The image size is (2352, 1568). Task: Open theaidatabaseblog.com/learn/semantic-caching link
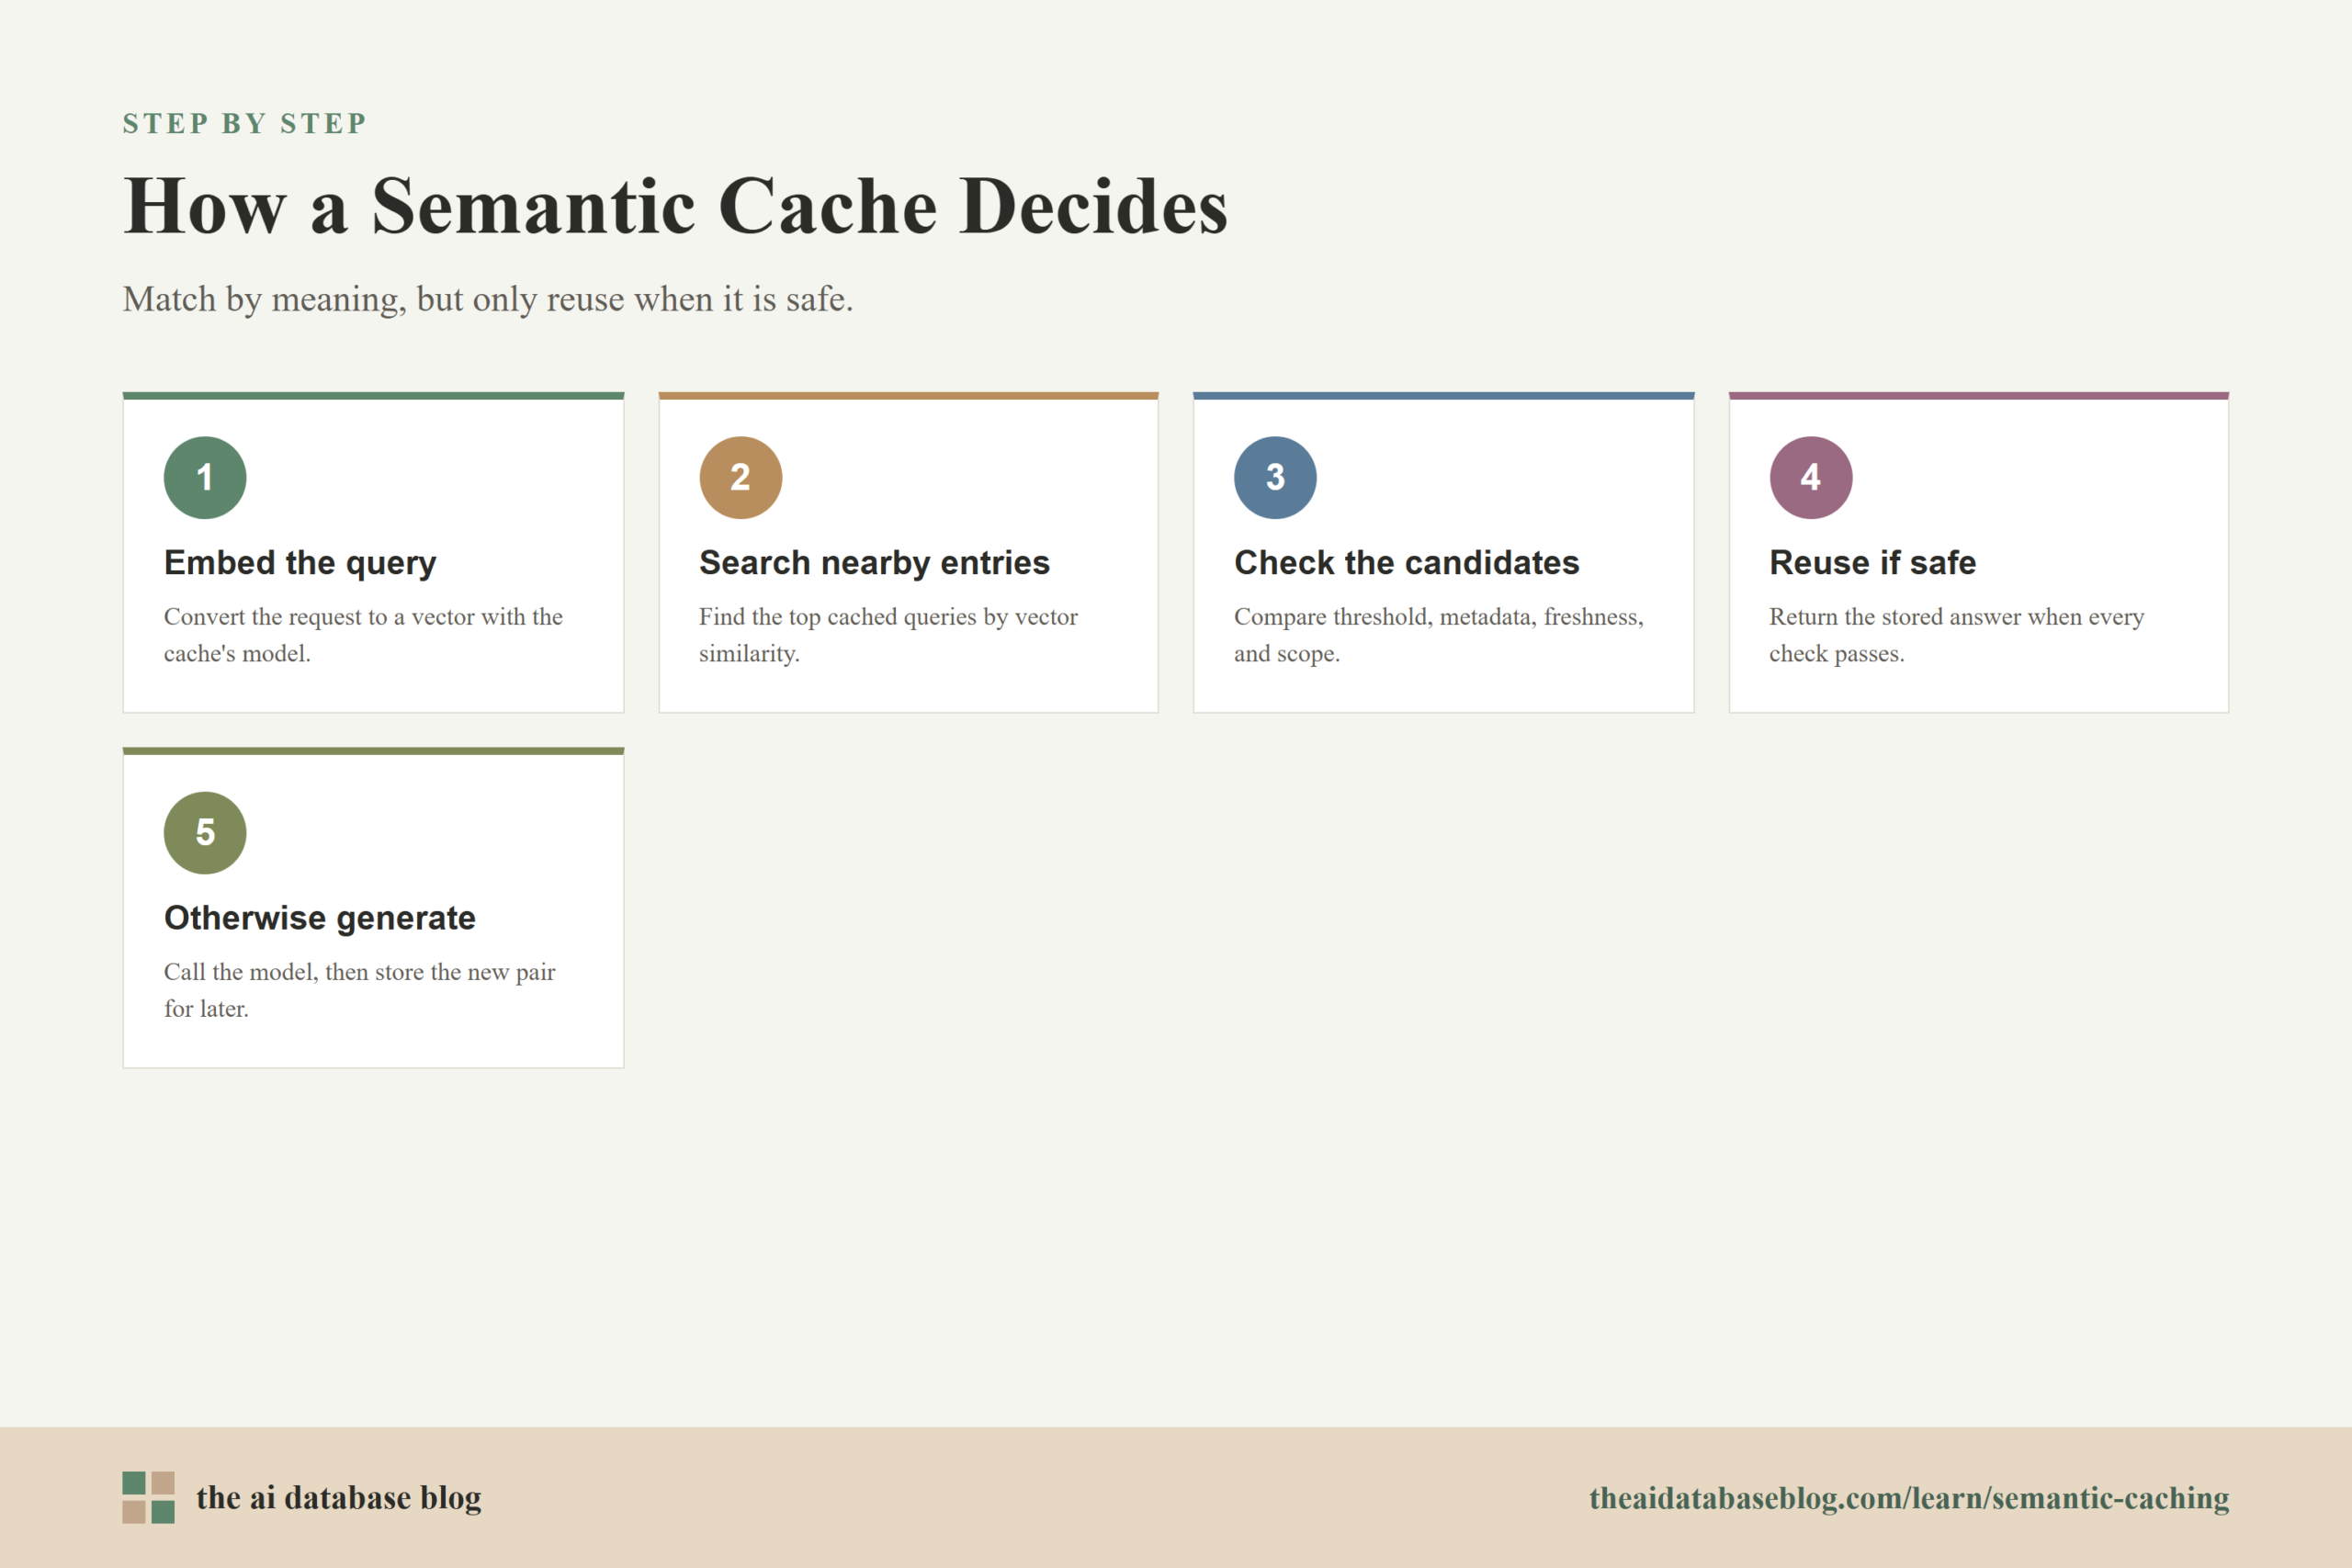click(x=1909, y=1497)
